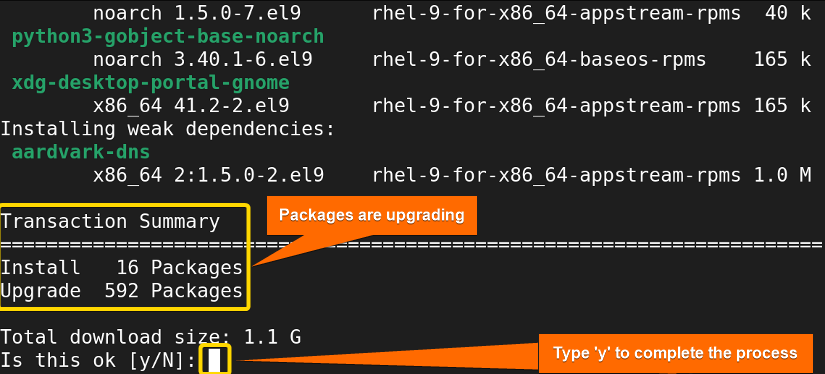The image size is (825, 374).
Task: Click the 'Packages are upgrading' orange callout
Action: [371, 215]
